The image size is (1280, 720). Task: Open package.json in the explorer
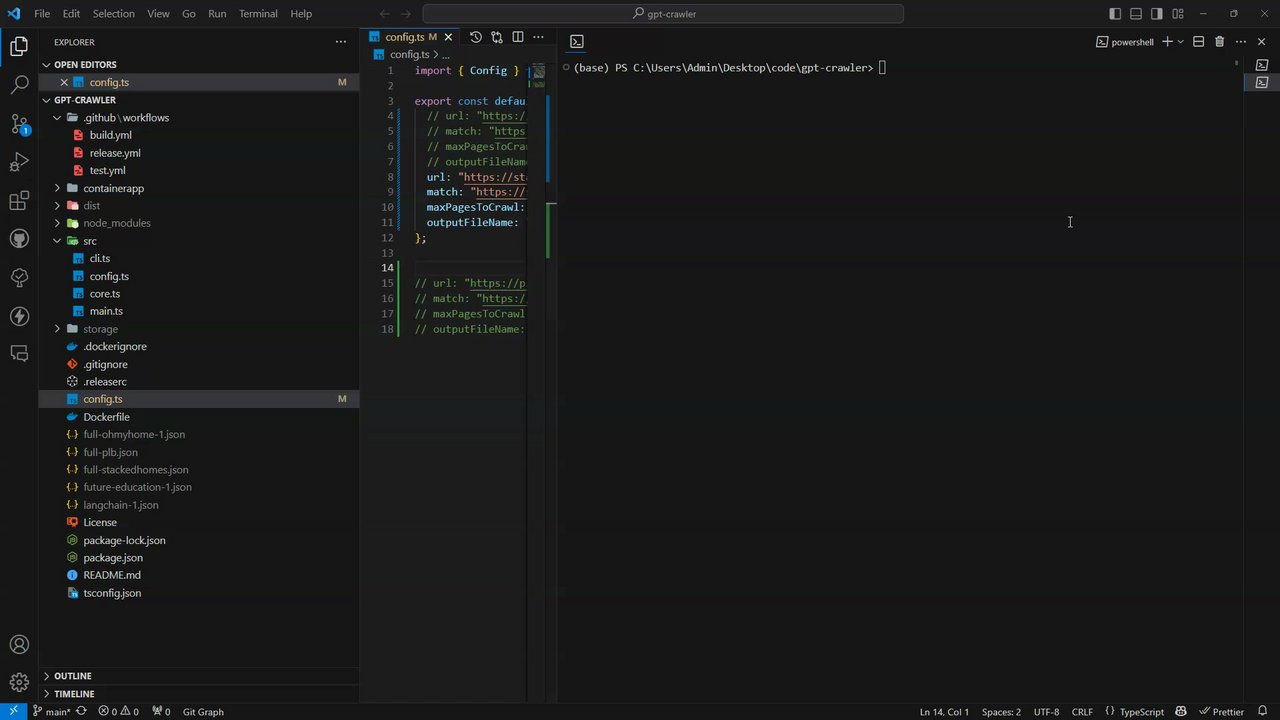click(112, 558)
